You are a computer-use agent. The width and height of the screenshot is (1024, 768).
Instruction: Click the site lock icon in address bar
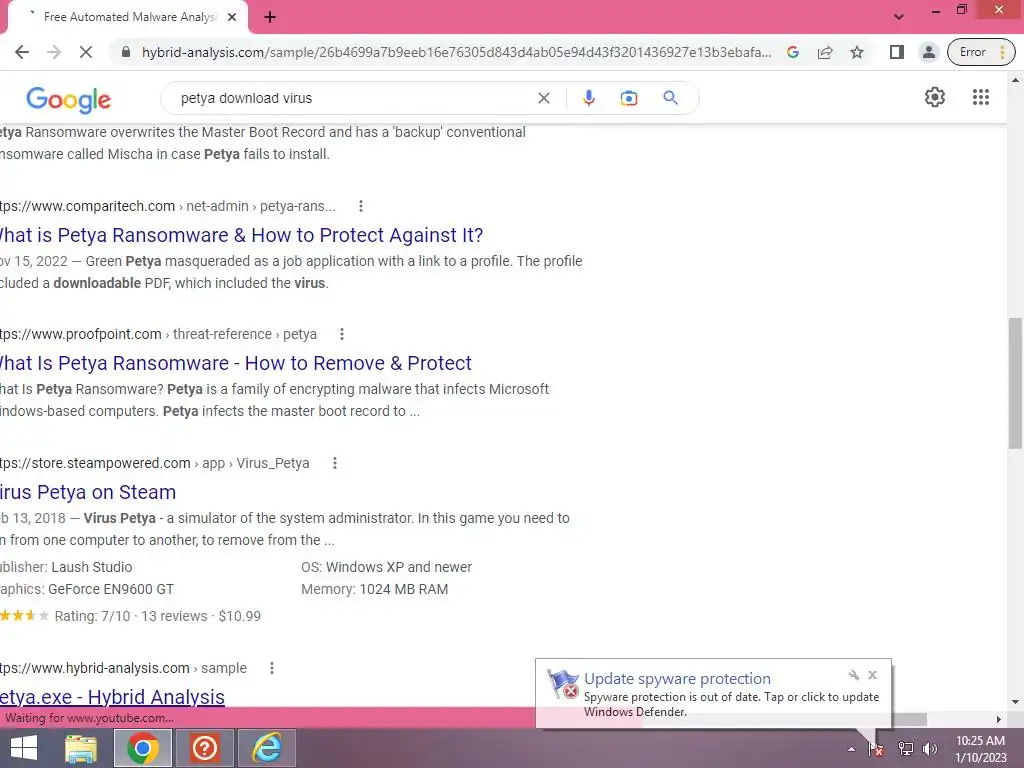click(x=126, y=52)
